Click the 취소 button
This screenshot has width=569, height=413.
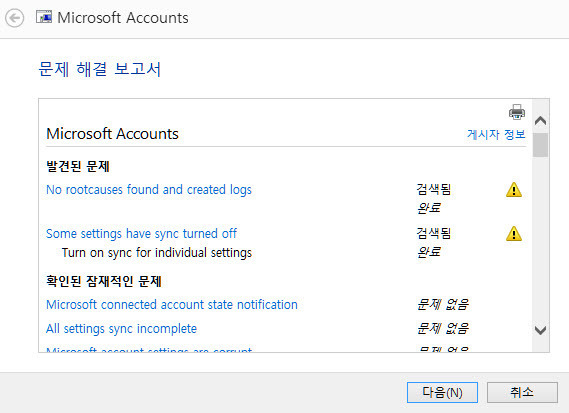coord(522,392)
